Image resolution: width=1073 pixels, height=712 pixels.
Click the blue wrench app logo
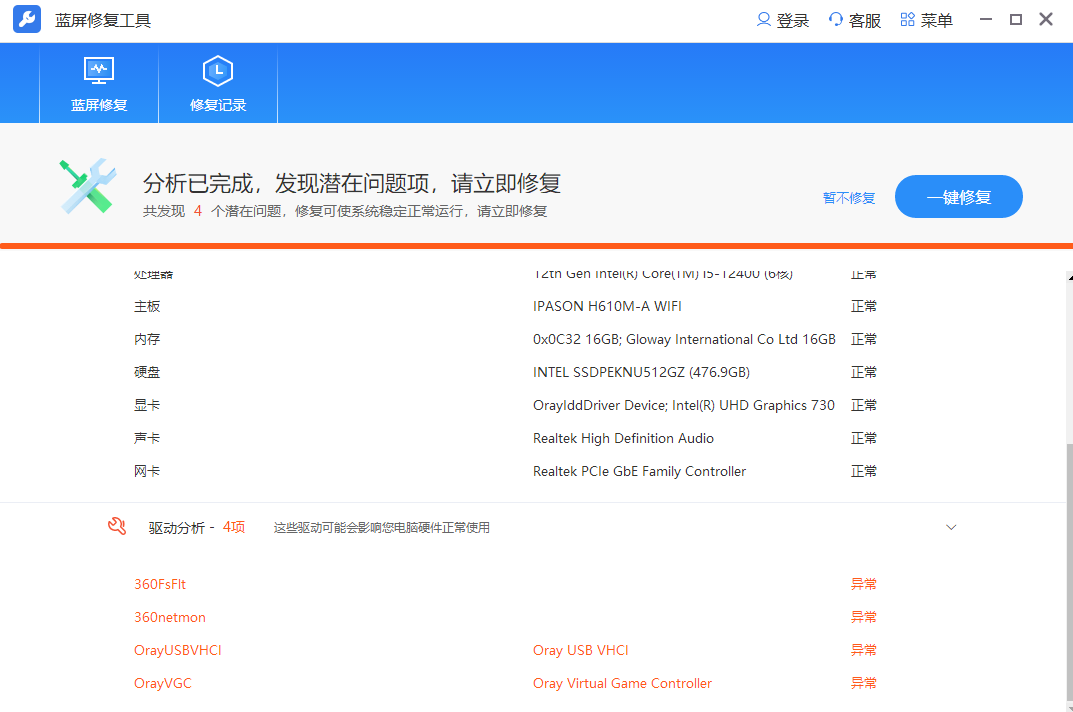coord(27,19)
